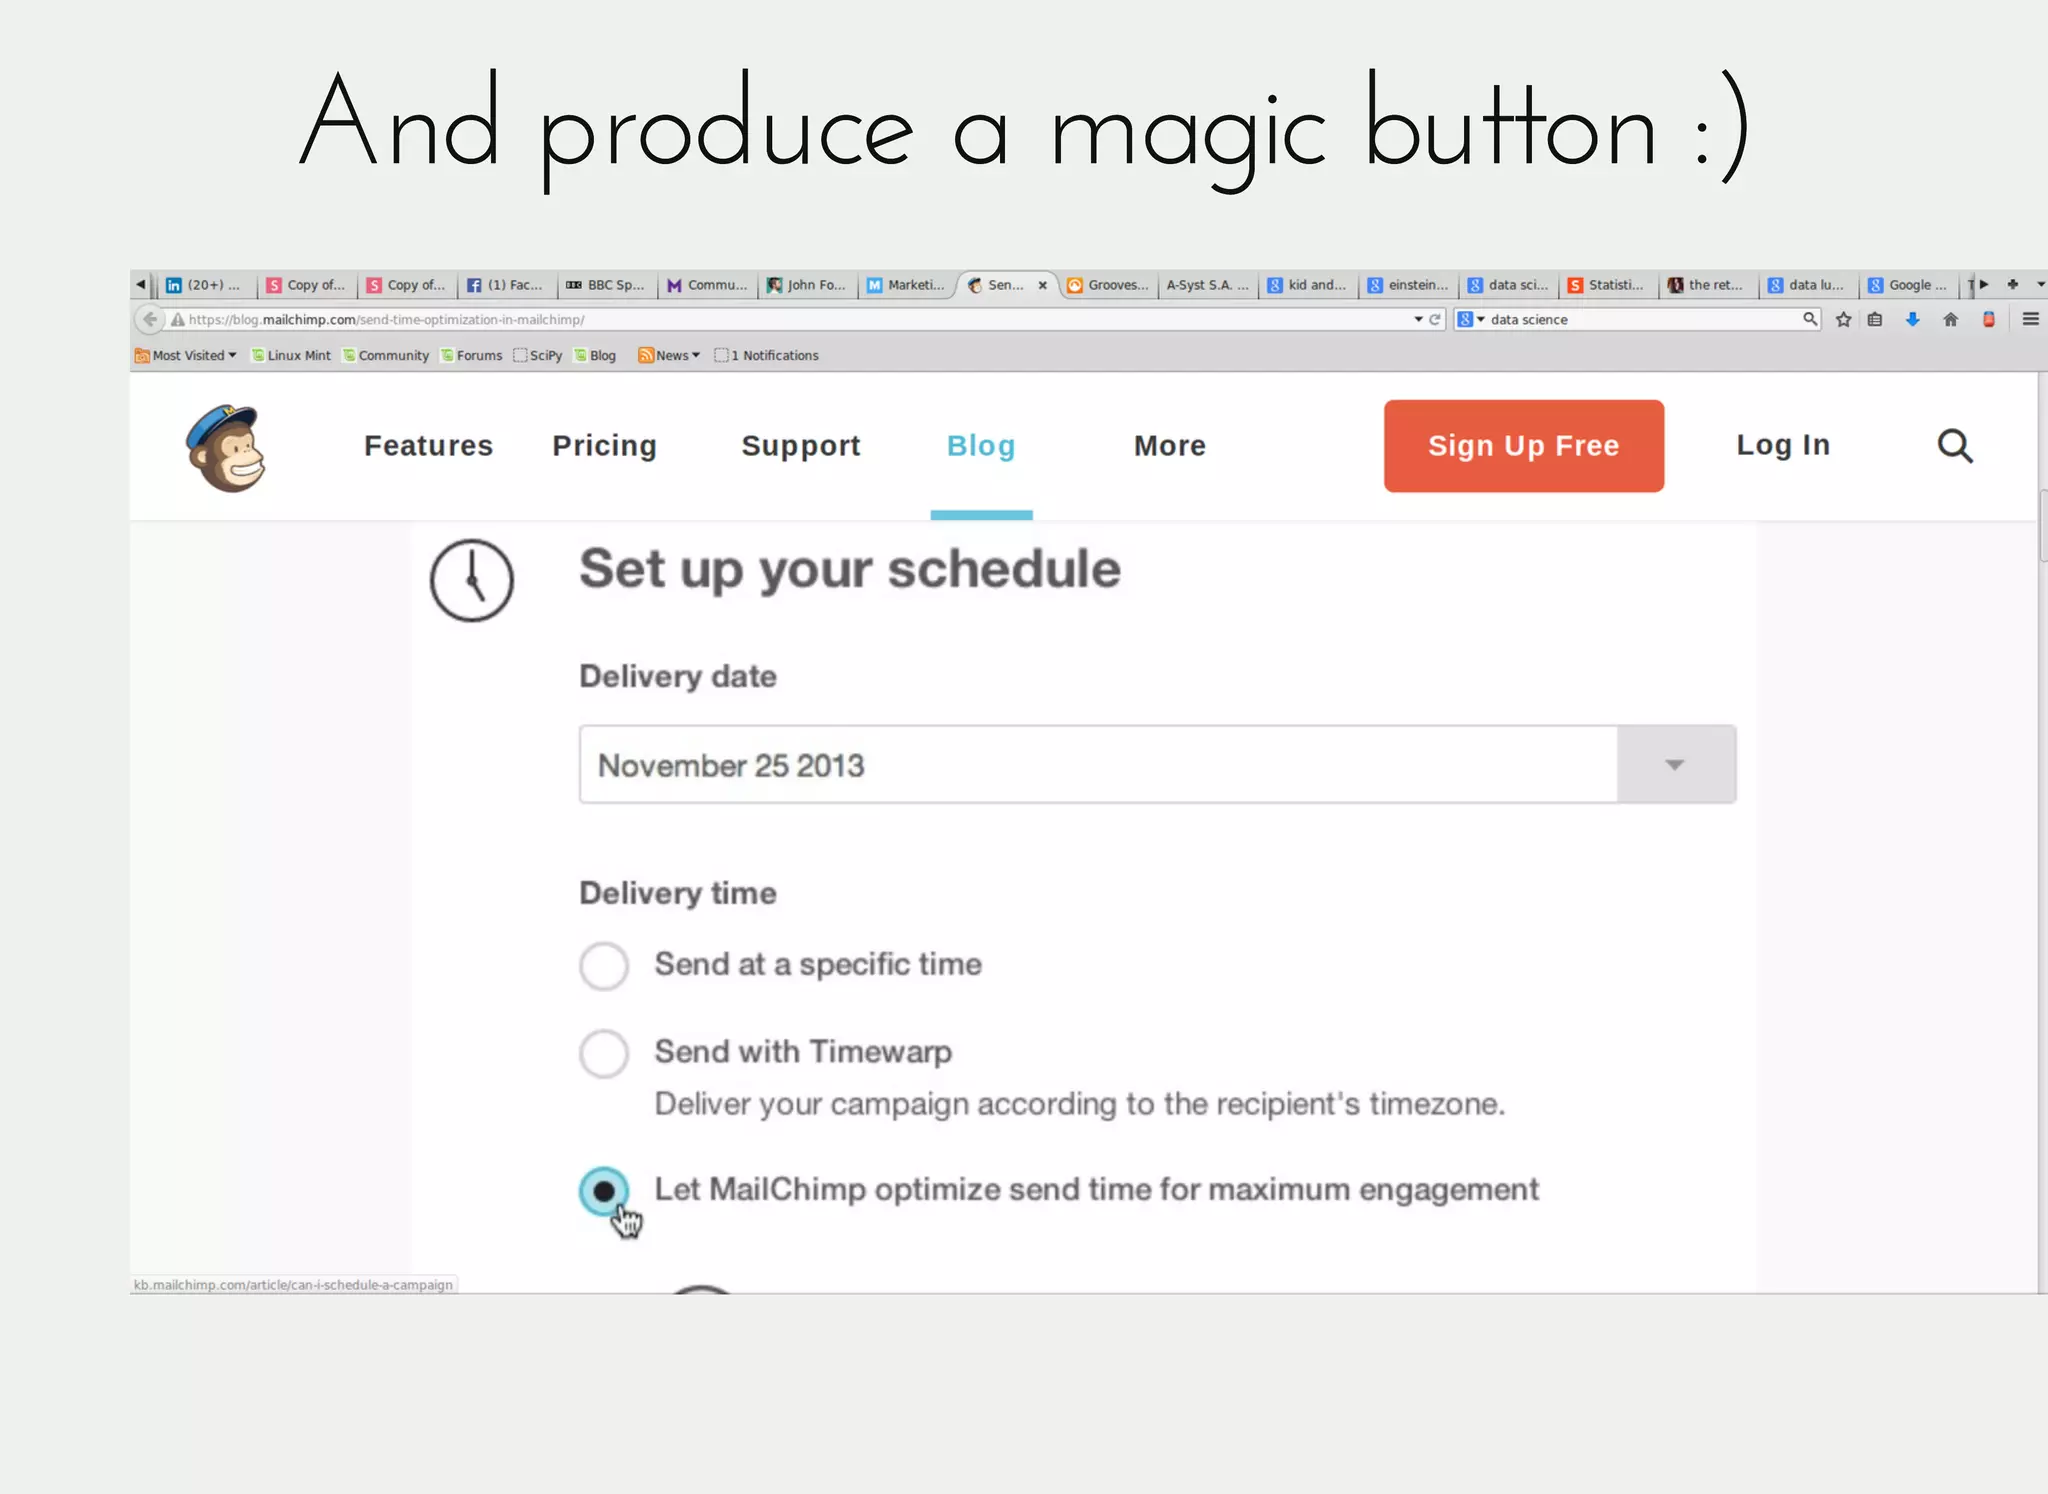The height and width of the screenshot is (1494, 2048).
Task: Click the November 25 2013 date field
Action: pyautogui.click(x=1098, y=764)
